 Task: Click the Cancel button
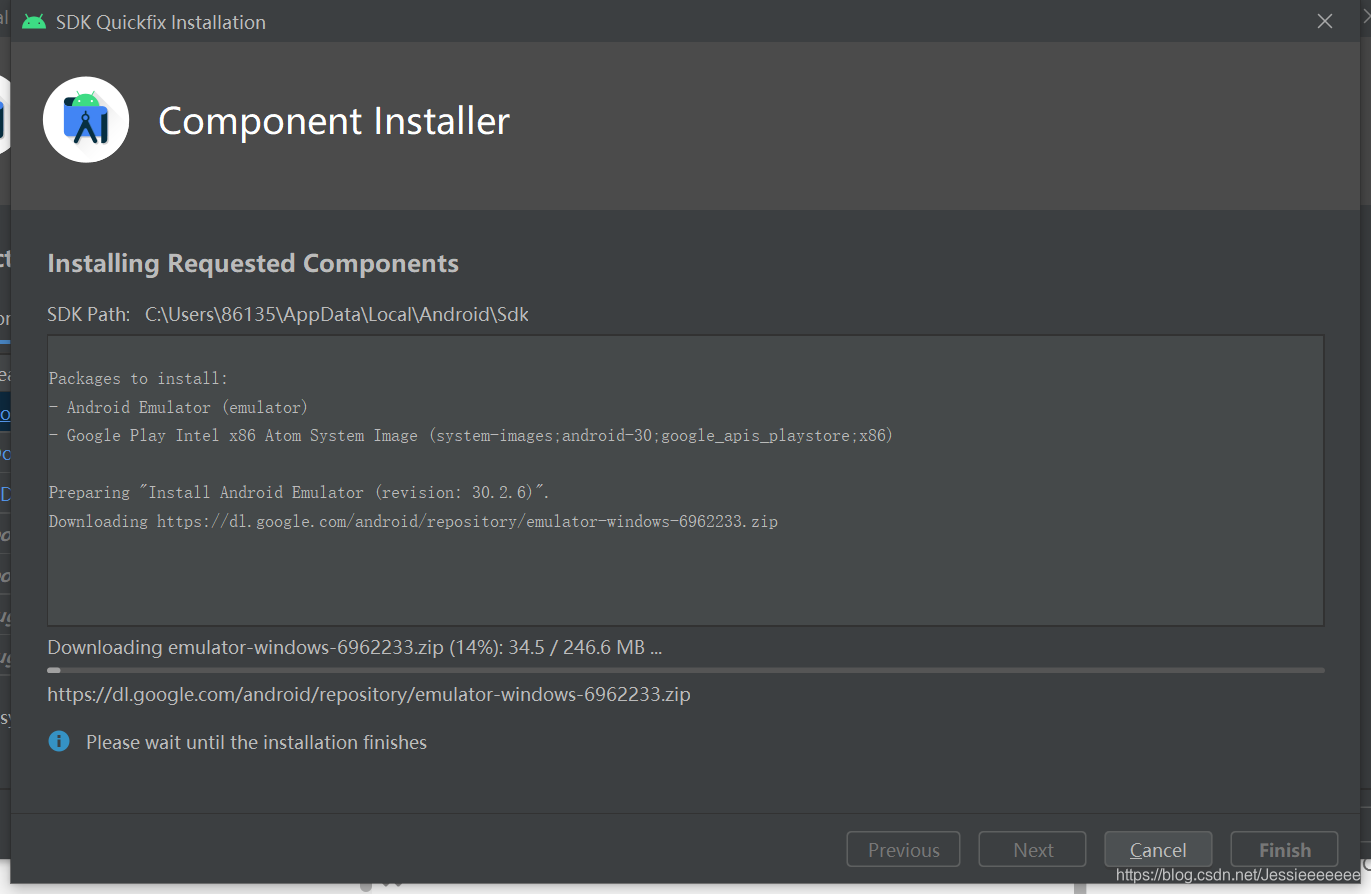point(1158,849)
